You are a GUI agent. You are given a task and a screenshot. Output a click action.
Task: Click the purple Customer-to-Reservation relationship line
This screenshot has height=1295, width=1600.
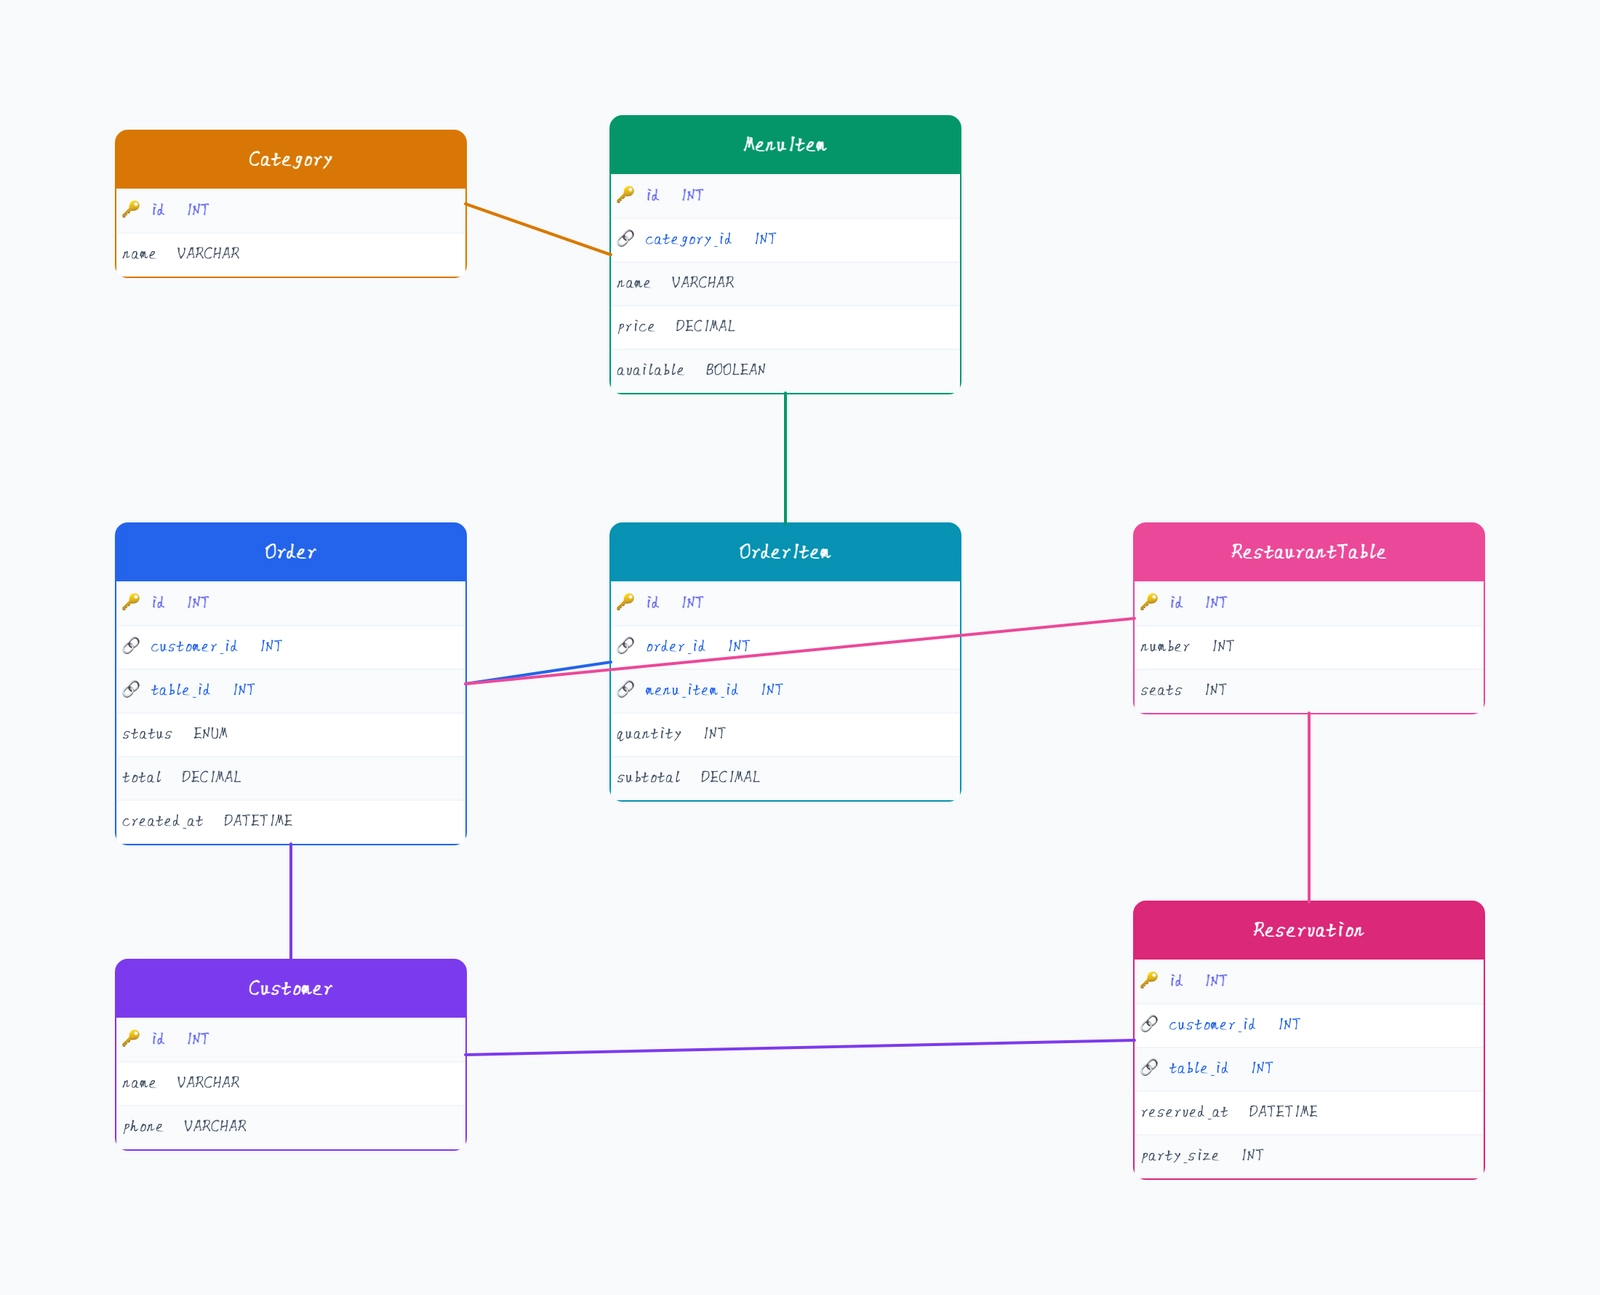coord(800,1047)
